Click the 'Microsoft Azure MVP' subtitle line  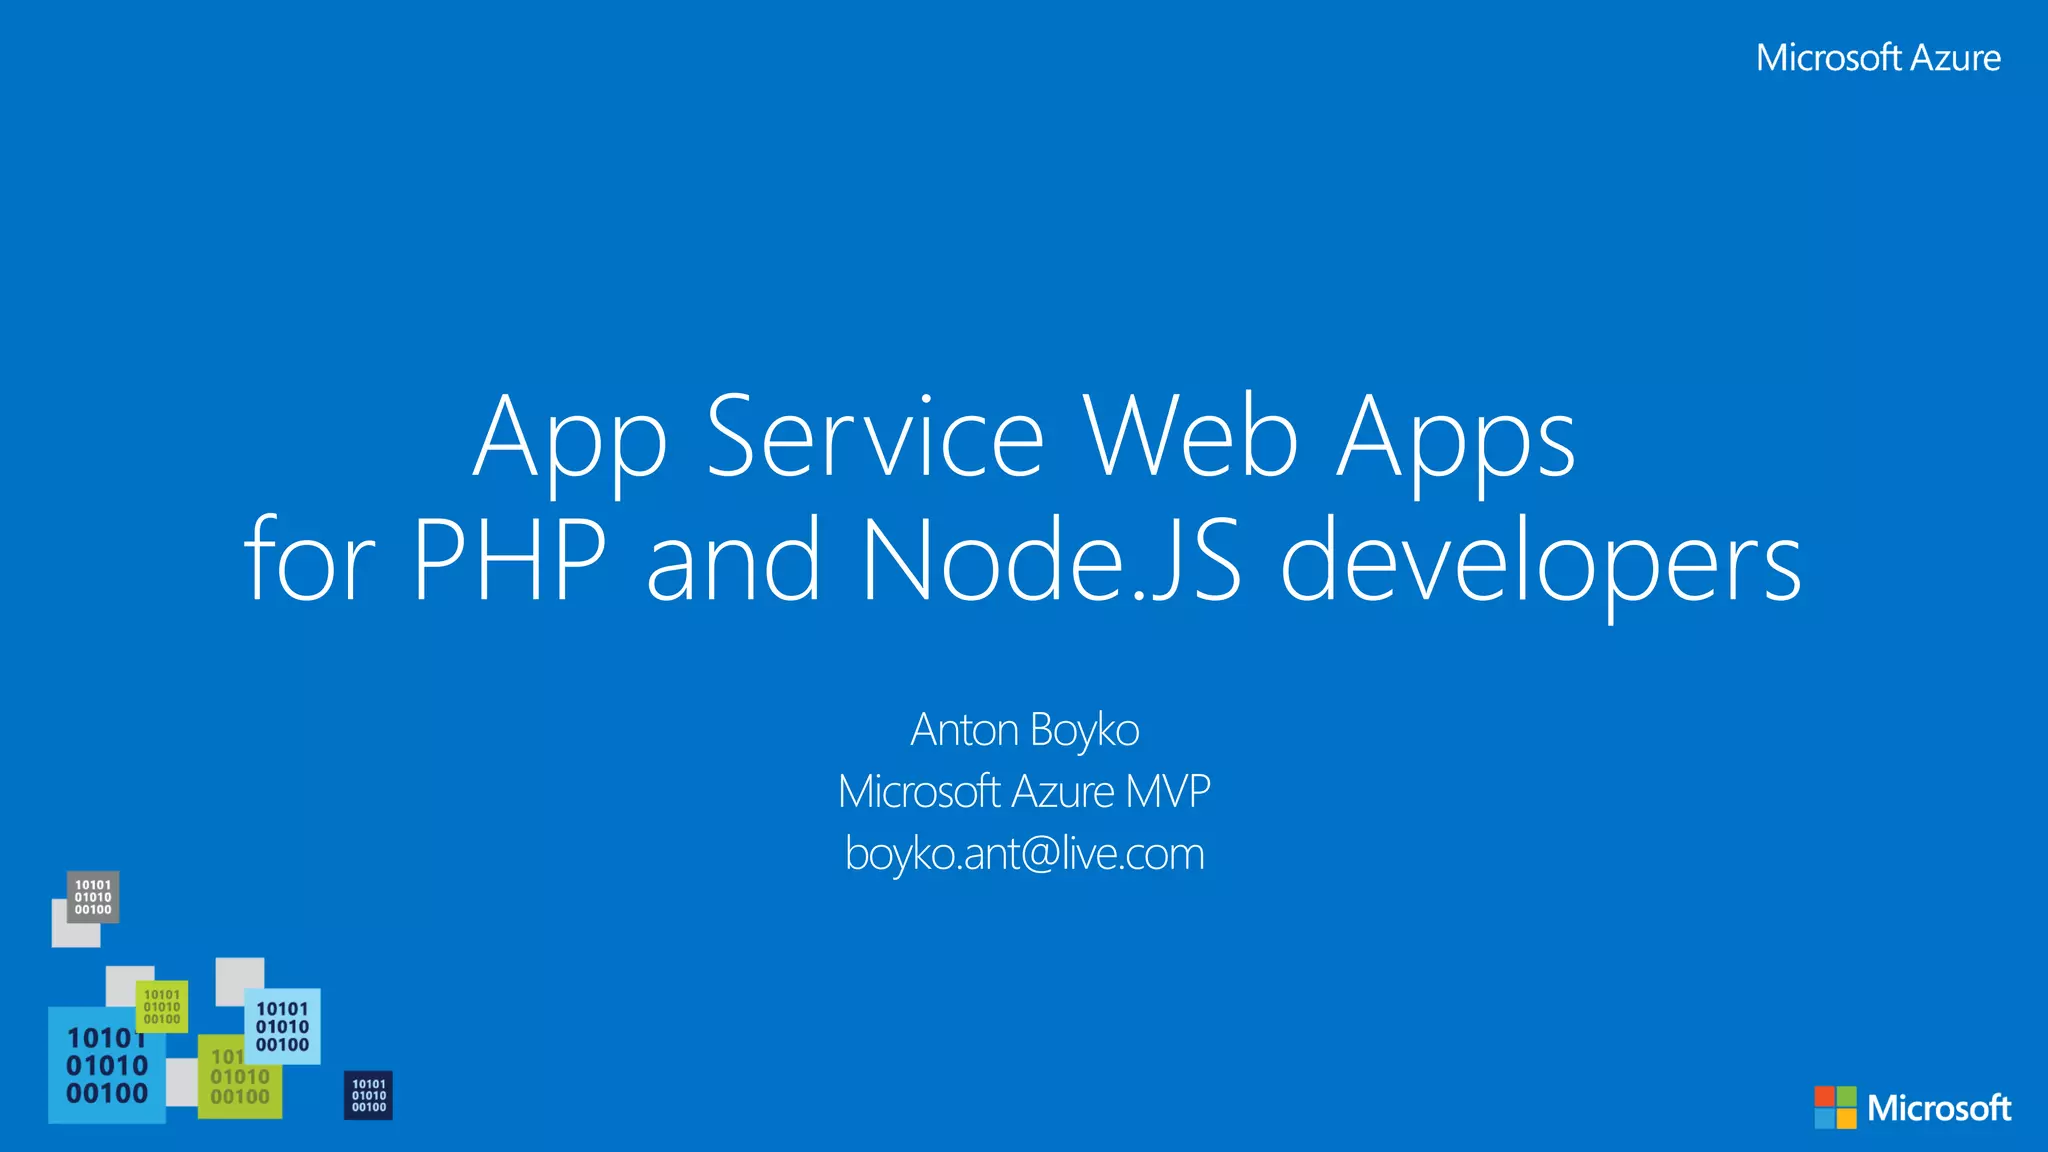(x=1024, y=792)
